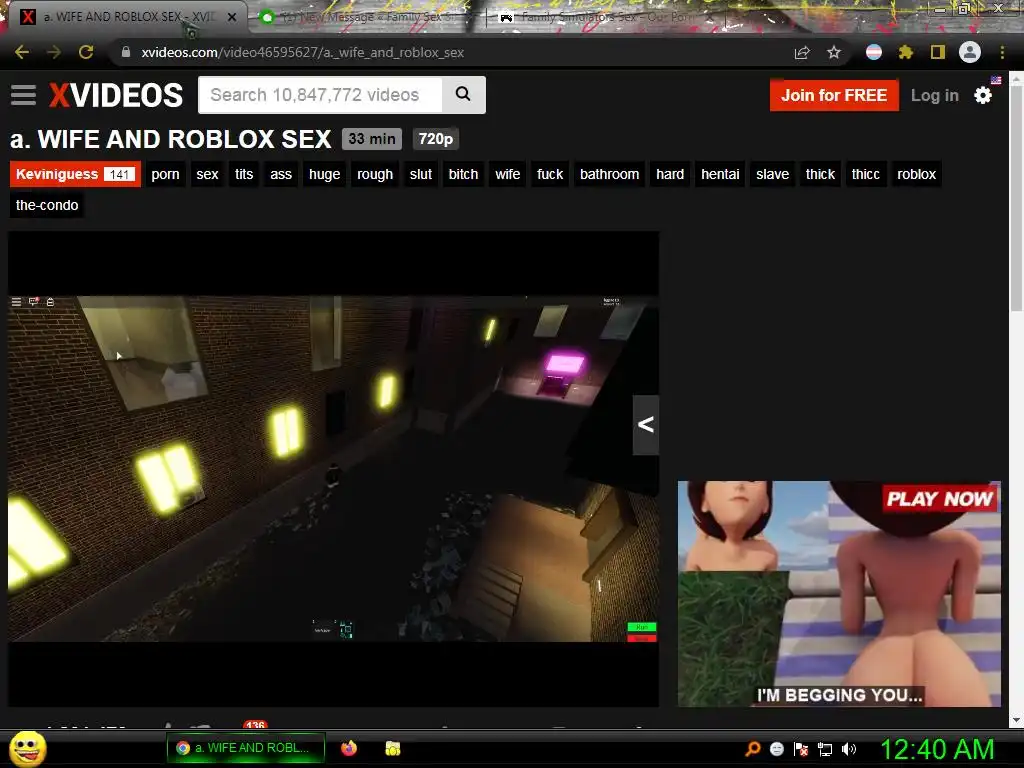1024x768 pixels.
Task: Select the 'thick' tag
Action: point(820,174)
